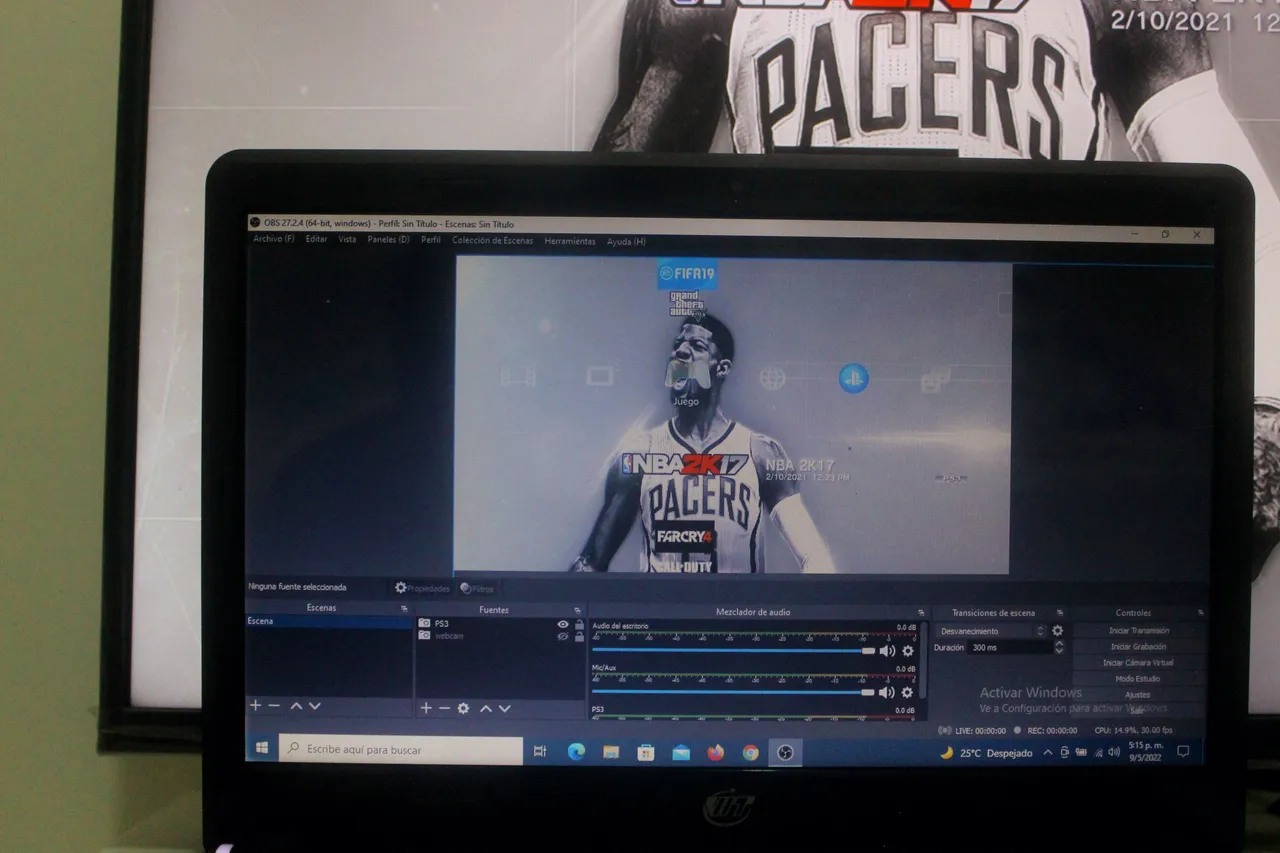Open Ajustes settings button
Screen dimensions: 1280x853
1139,695
